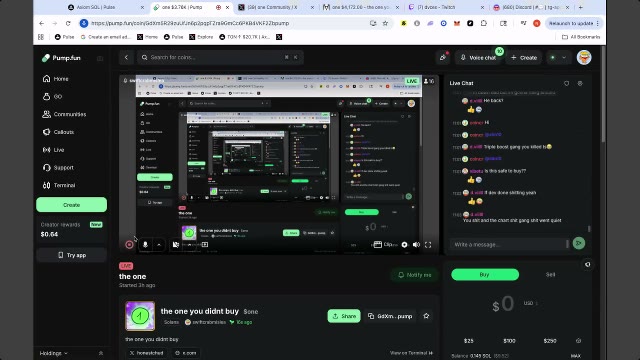The width and height of the screenshot is (640, 360).
Task: Open the x.com link chip
Action: (186, 353)
